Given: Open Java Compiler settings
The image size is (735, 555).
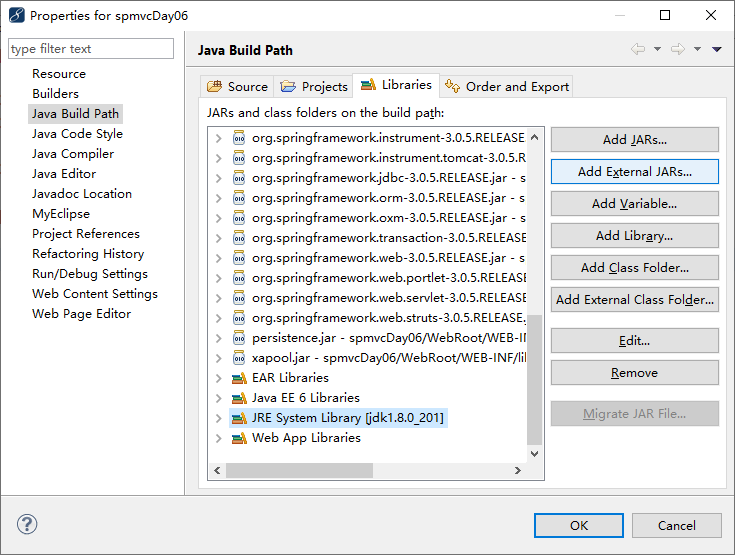Looking at the screenshot, I should click(73, 154).
